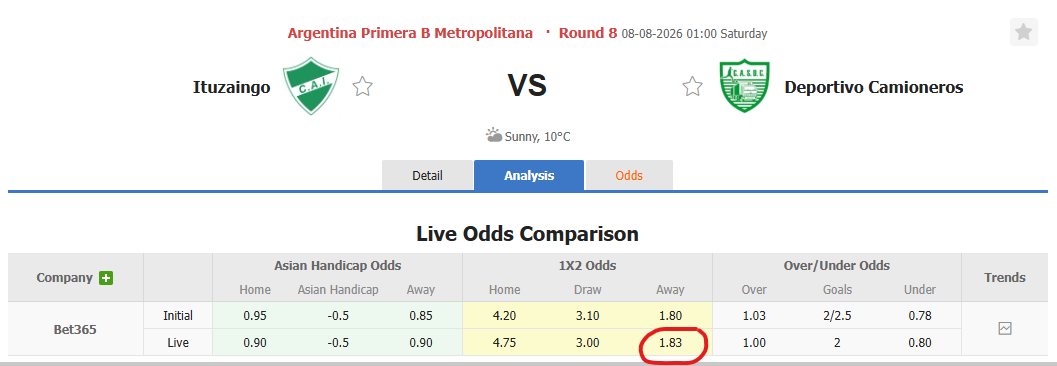Screen dimensions: 1057x366
Task: Click the live Asian Handicap home odds 0.90
Action: click(x=255, y=342)
